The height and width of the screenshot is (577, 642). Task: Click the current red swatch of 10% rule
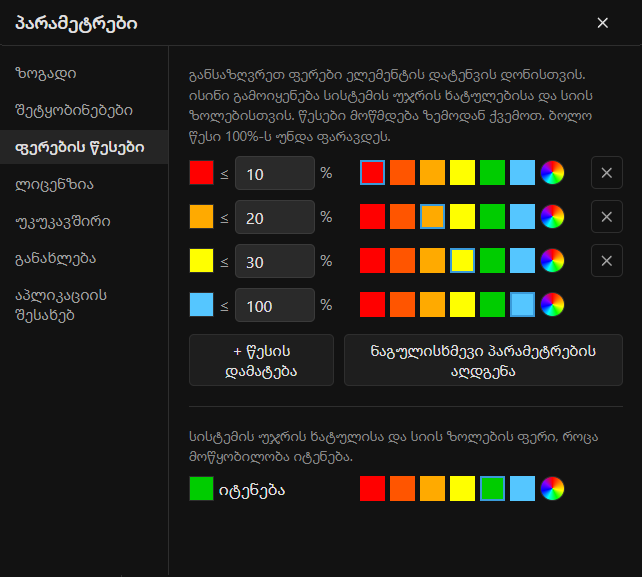(x=201, y=173)
